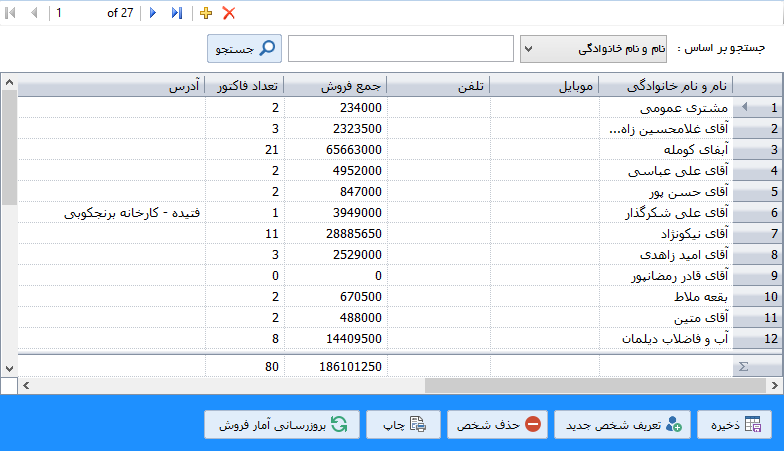
Task: Sort by the تعداد فاکتور column header
Action: [x=245, y=86]
